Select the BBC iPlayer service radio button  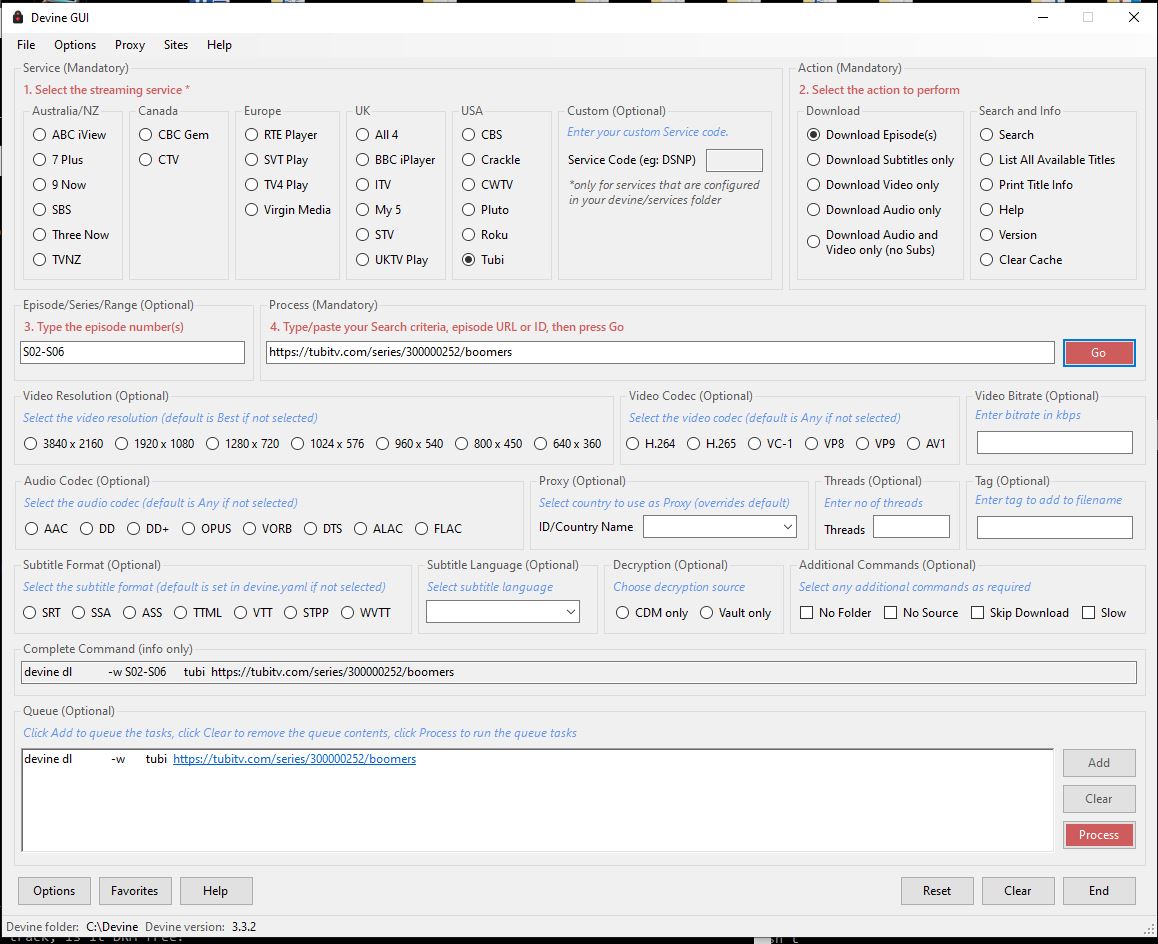pos(363,160)
